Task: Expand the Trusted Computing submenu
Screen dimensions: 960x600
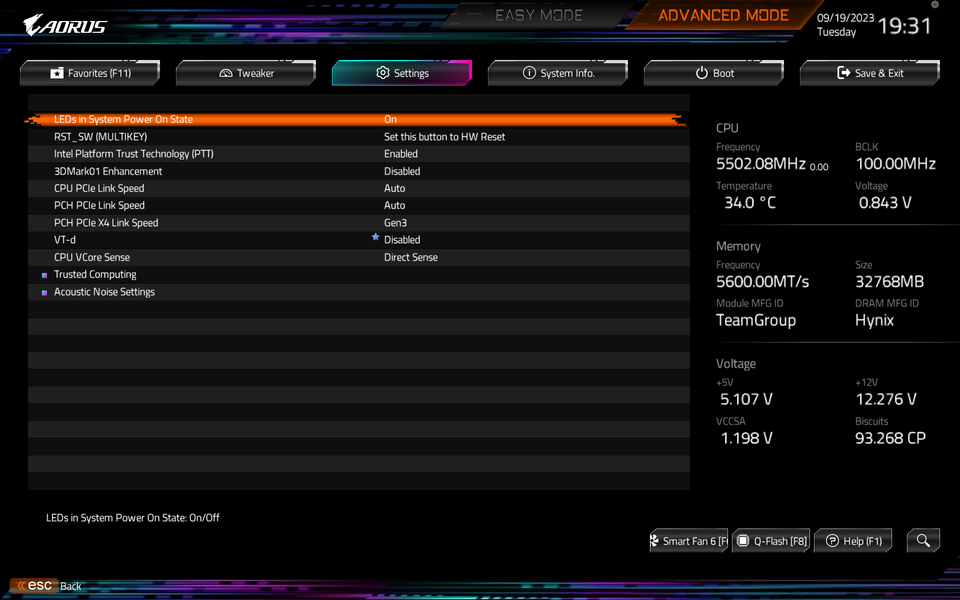Action: 95,274
